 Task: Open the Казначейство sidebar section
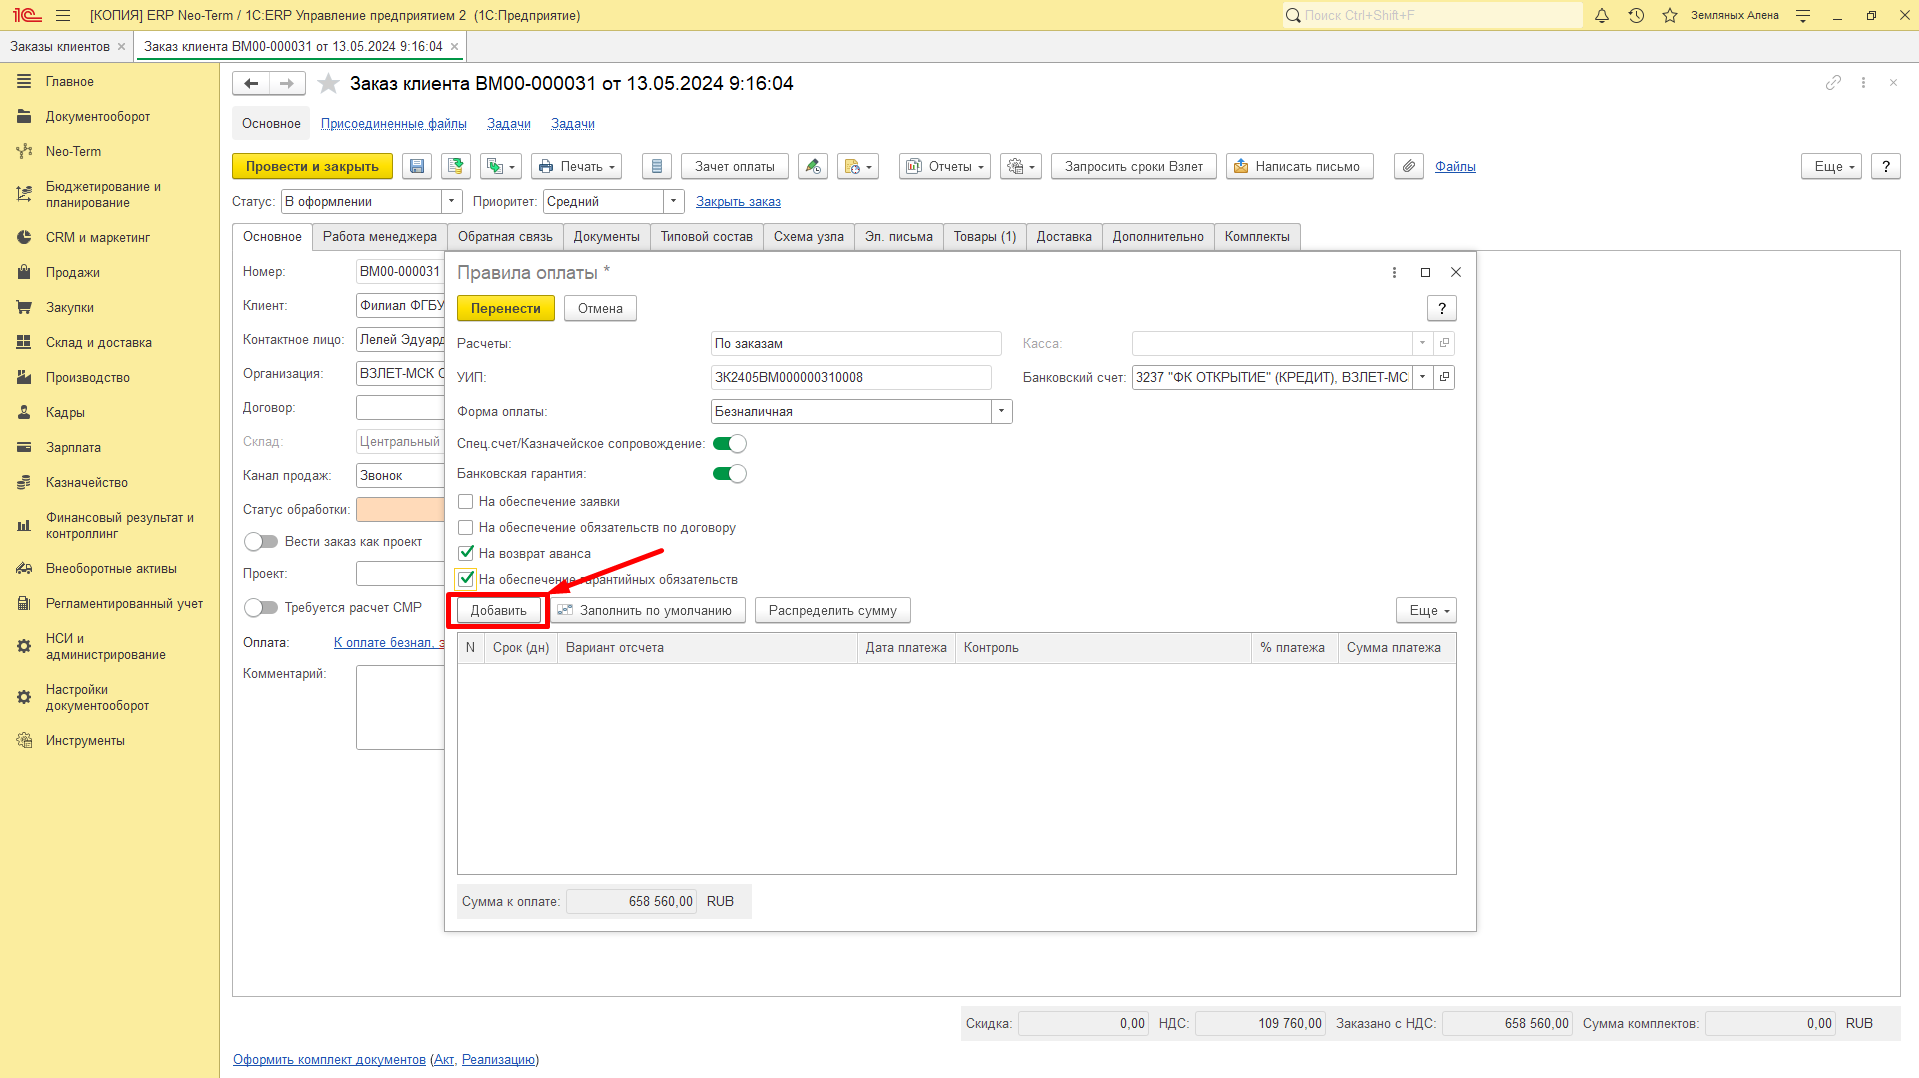click(86, 483)
